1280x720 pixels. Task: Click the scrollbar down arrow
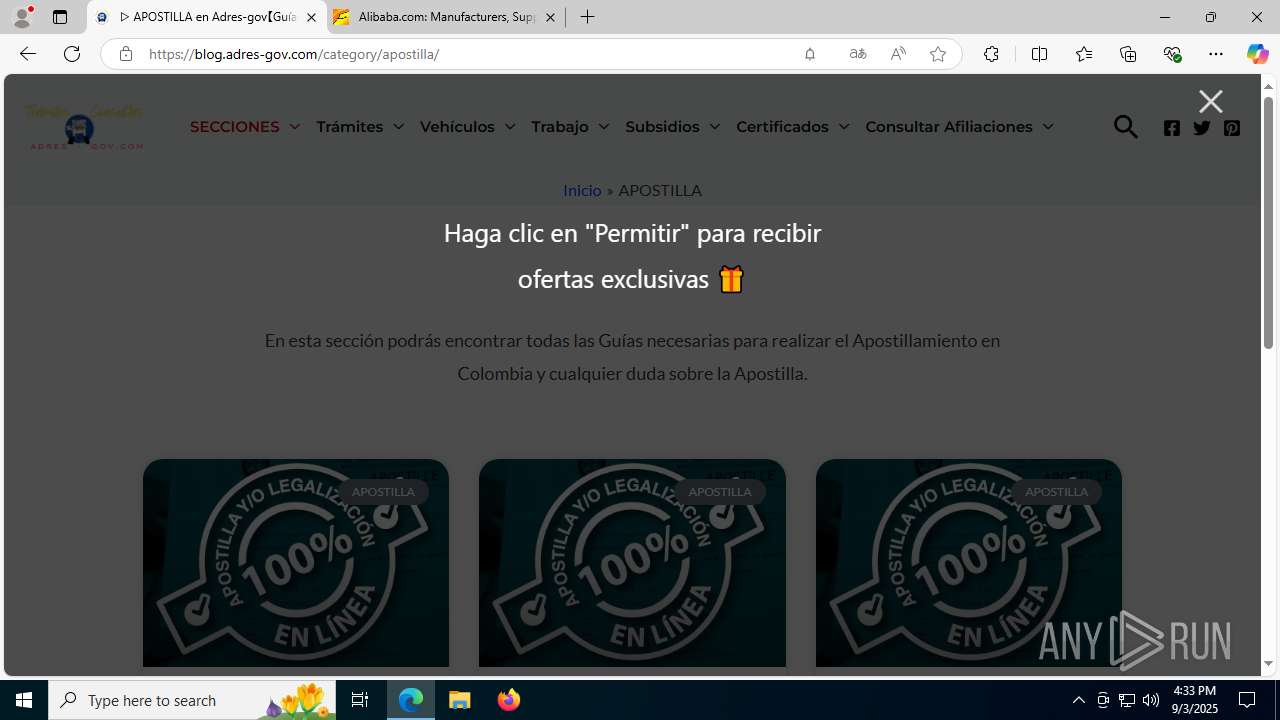[x=1268, y=664]
